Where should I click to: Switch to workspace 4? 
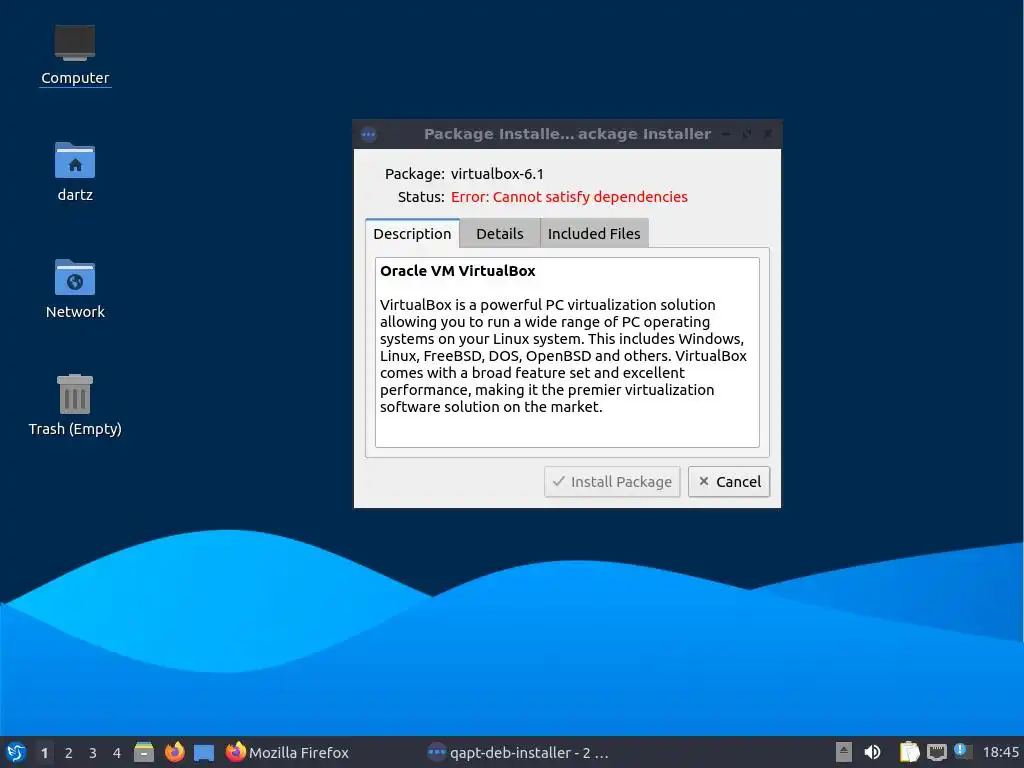click(x=117, y=753)
